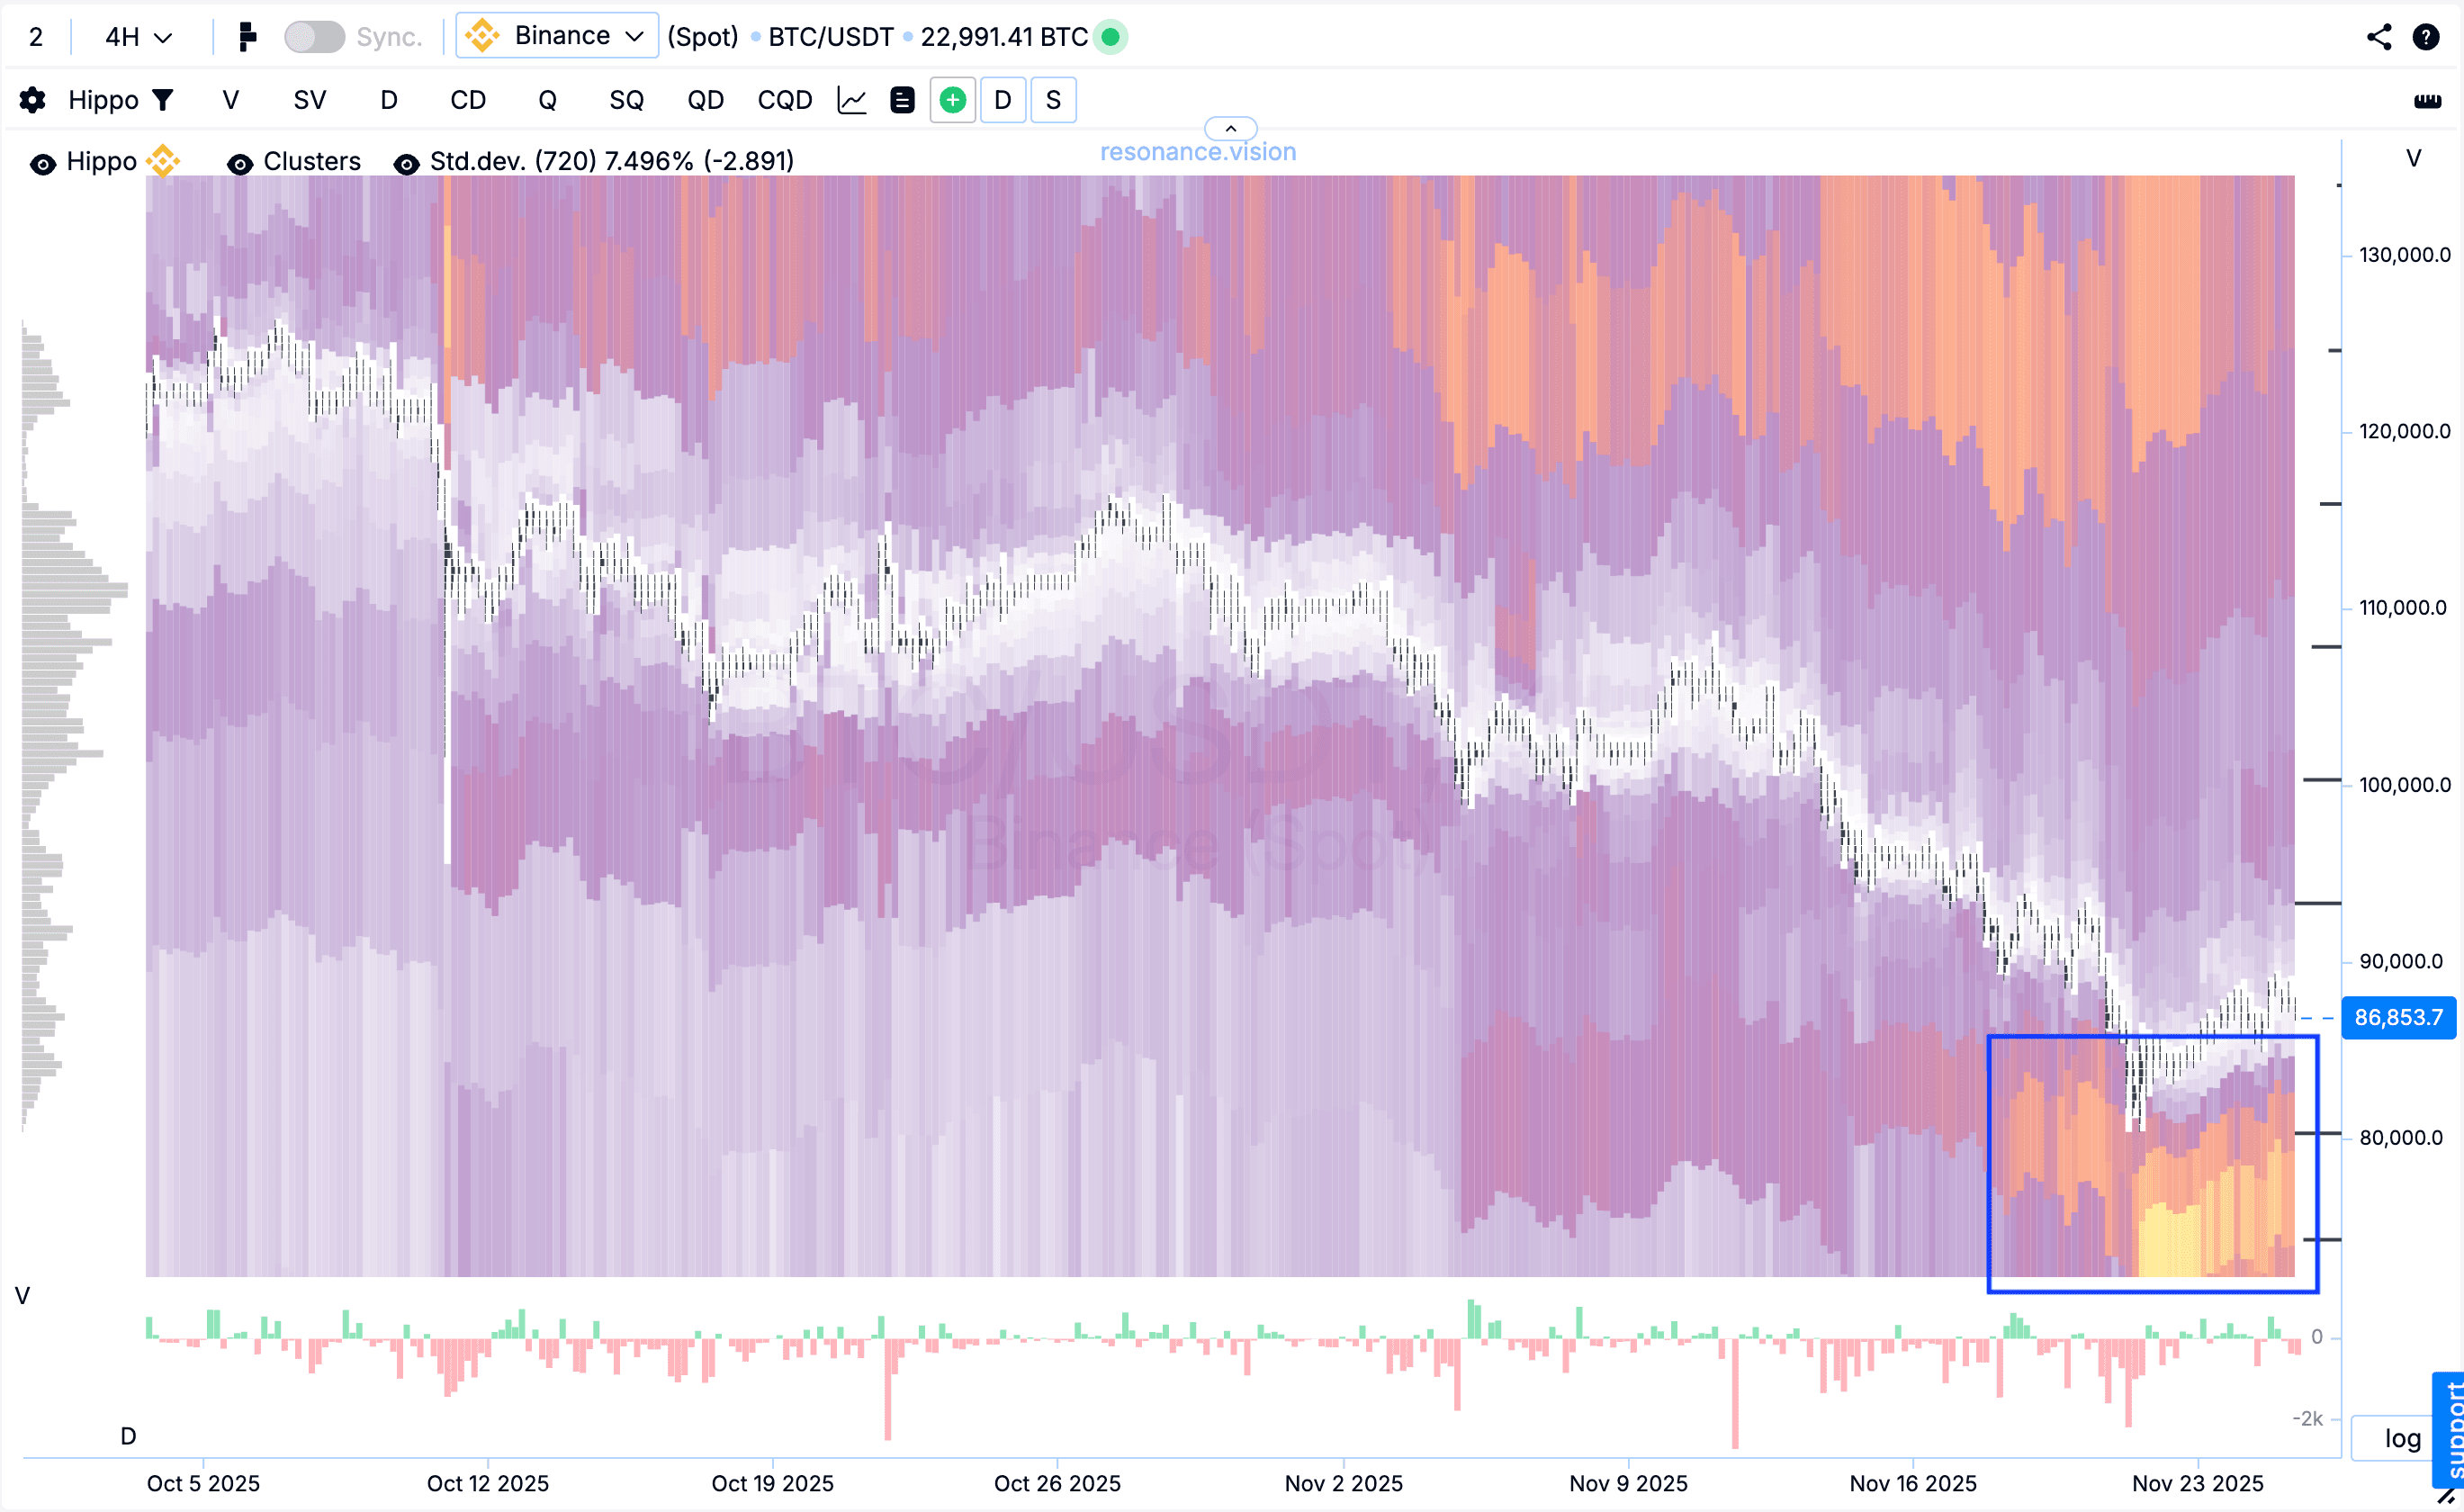Screen dimensions: 2464x1512
Task: Click the ruler measure icon
Action: (2427, 100)
